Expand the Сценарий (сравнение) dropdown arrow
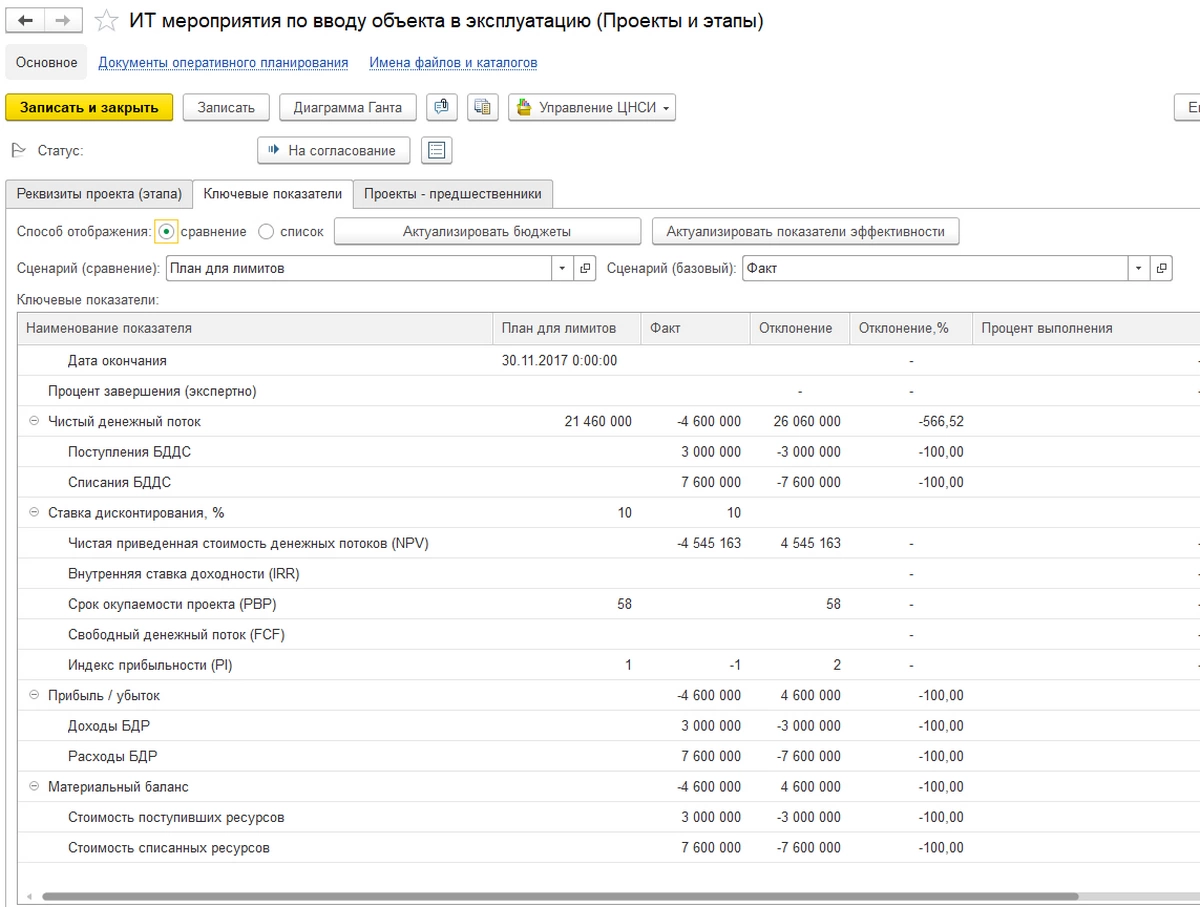Image resolution: width=1200 pixels, height=907 pixels. point(562,268)
